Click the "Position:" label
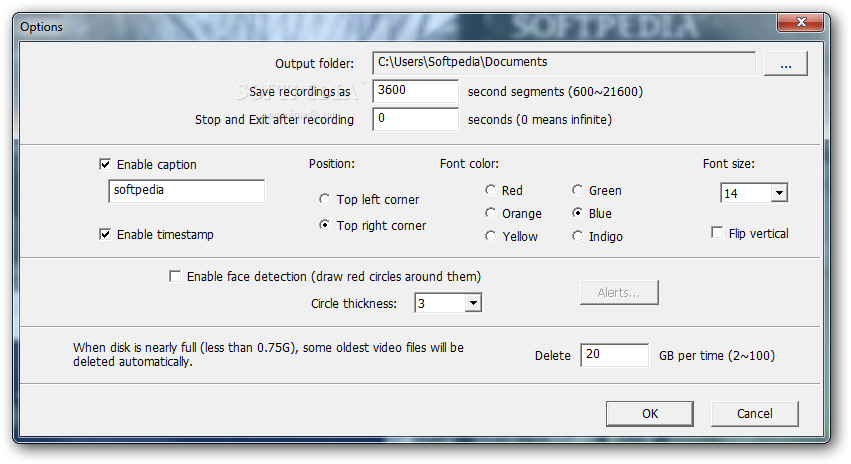The image size is (851, 464). click(332, 163)
